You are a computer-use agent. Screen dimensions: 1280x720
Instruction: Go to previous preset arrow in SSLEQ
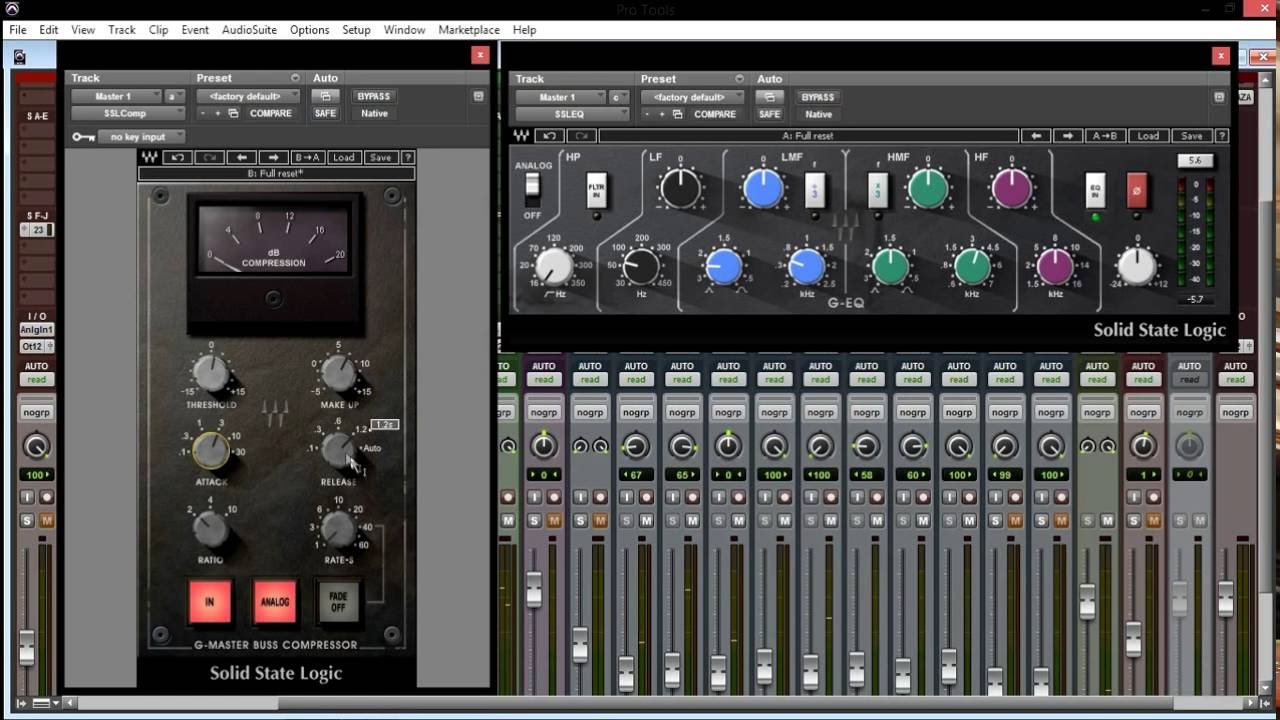1037,136
